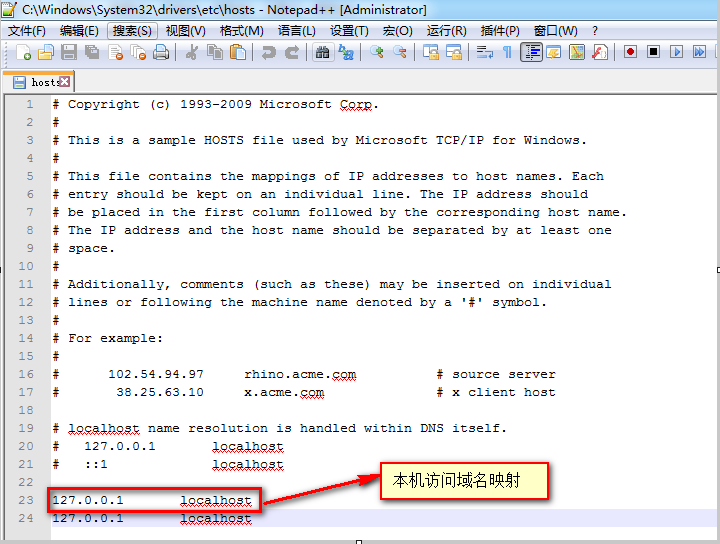Select the hosts document tab
Screen dimensions: 720x544
click(39, 82)
